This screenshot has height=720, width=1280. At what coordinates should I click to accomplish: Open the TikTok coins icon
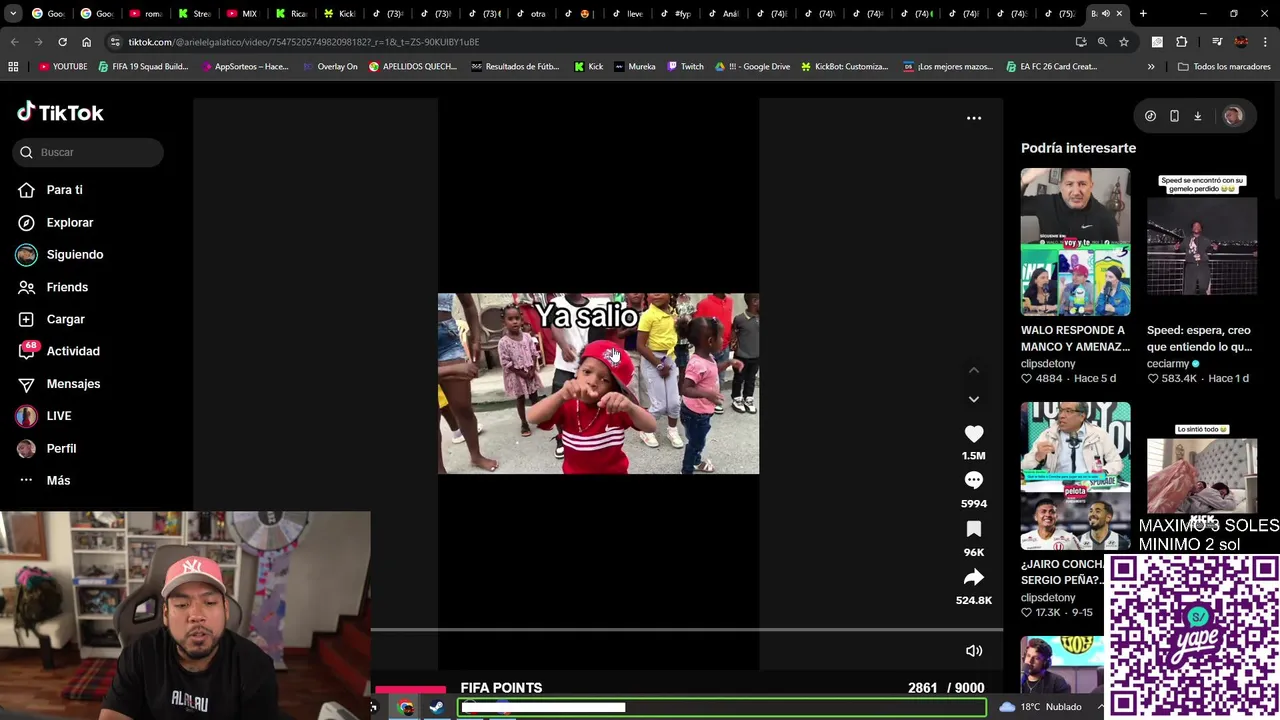pos(1150,116)
